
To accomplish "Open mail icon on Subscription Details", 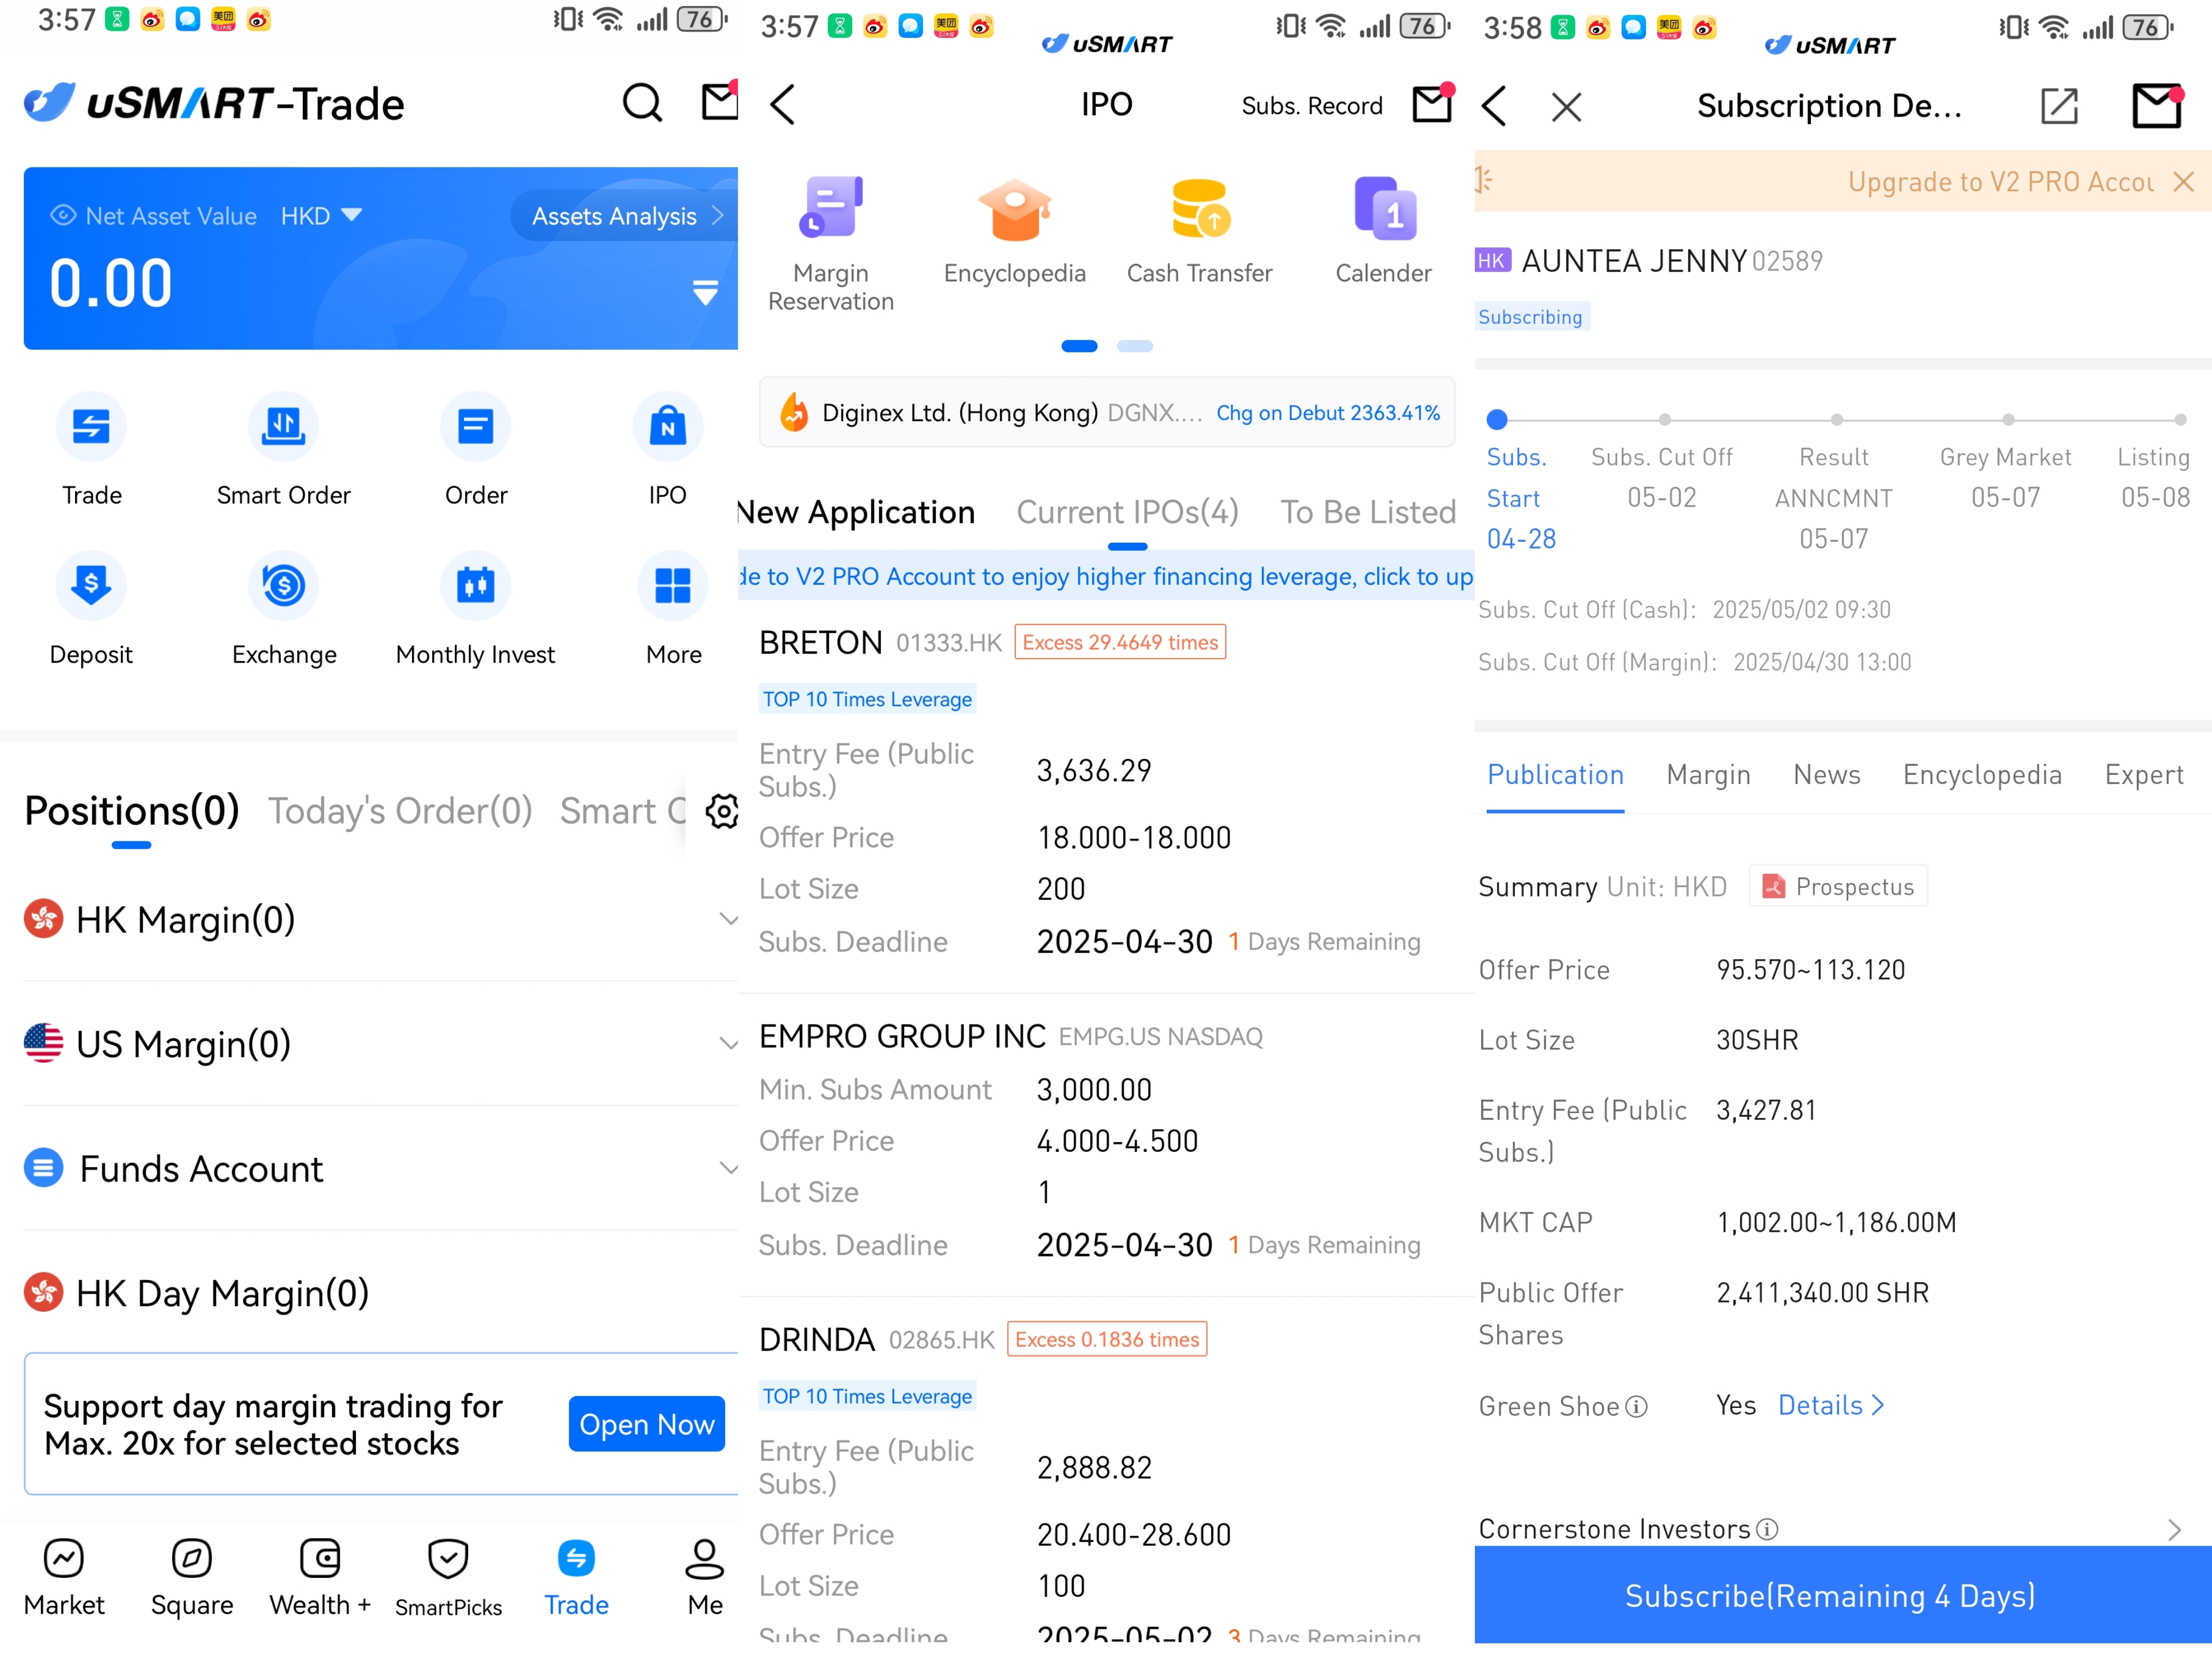I will pyautogui.click(x=2157, y=105).
